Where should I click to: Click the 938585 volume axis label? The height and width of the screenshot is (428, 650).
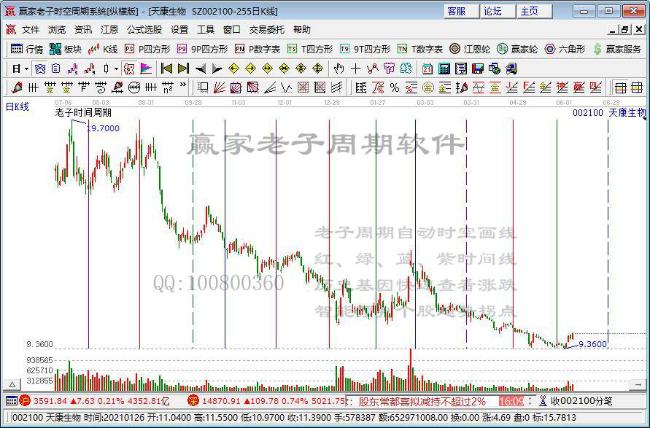pos(40,360)
